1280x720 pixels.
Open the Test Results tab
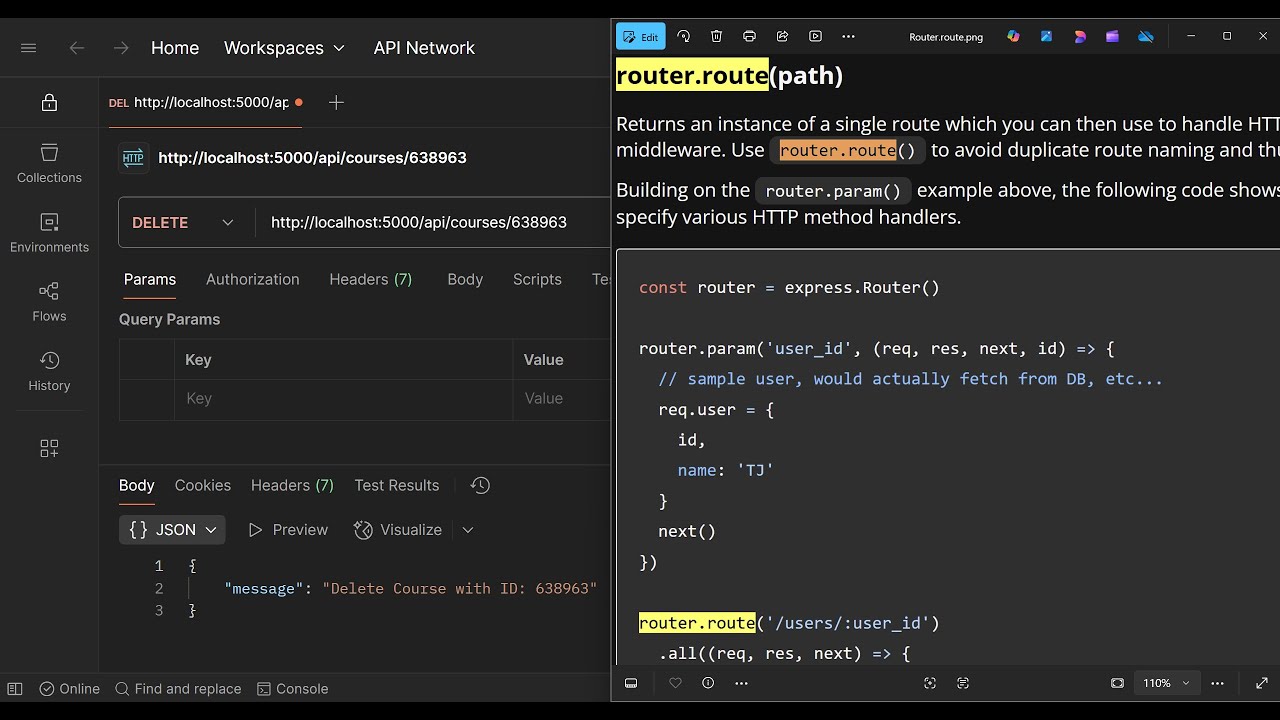coord(397,485)
